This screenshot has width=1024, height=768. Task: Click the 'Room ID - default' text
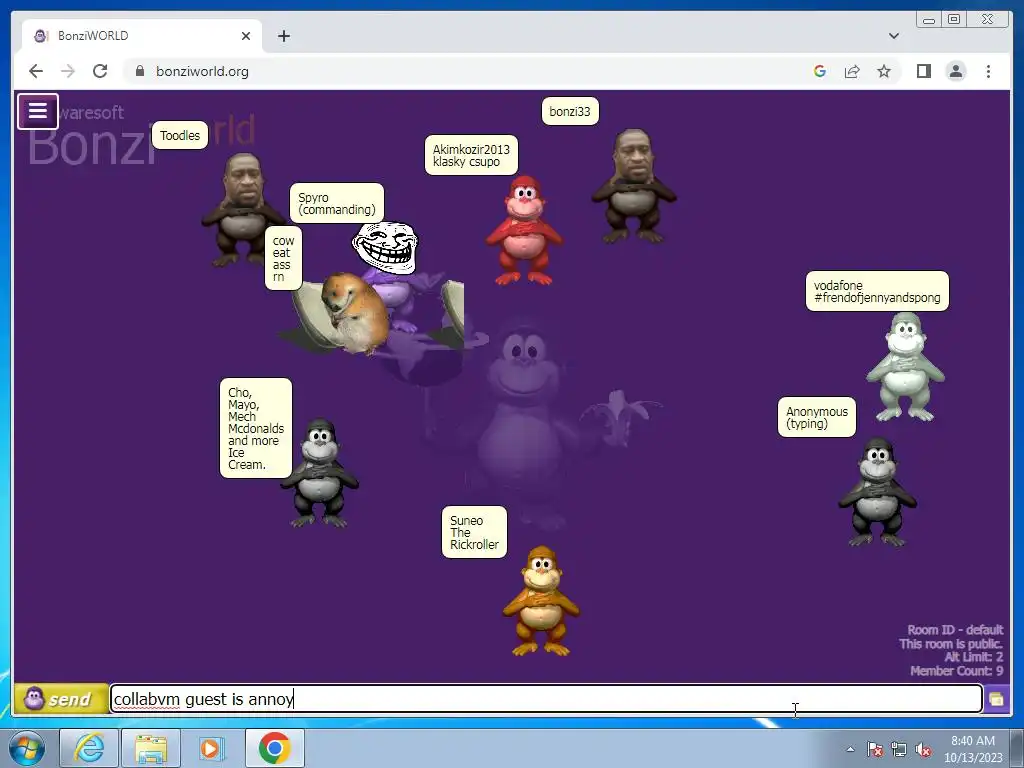coord(955,630)
